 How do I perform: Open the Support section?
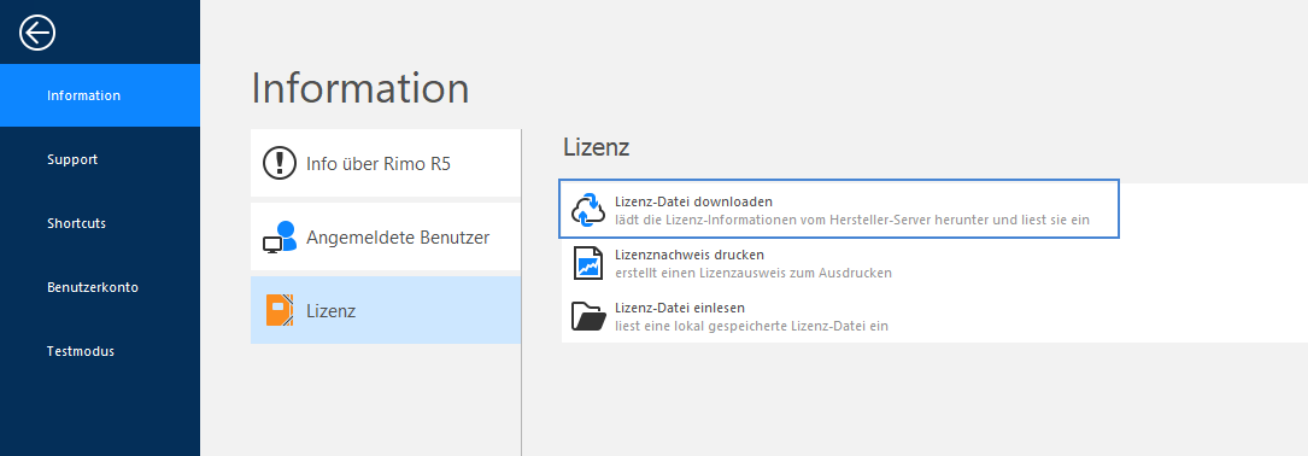click(100, 159)
